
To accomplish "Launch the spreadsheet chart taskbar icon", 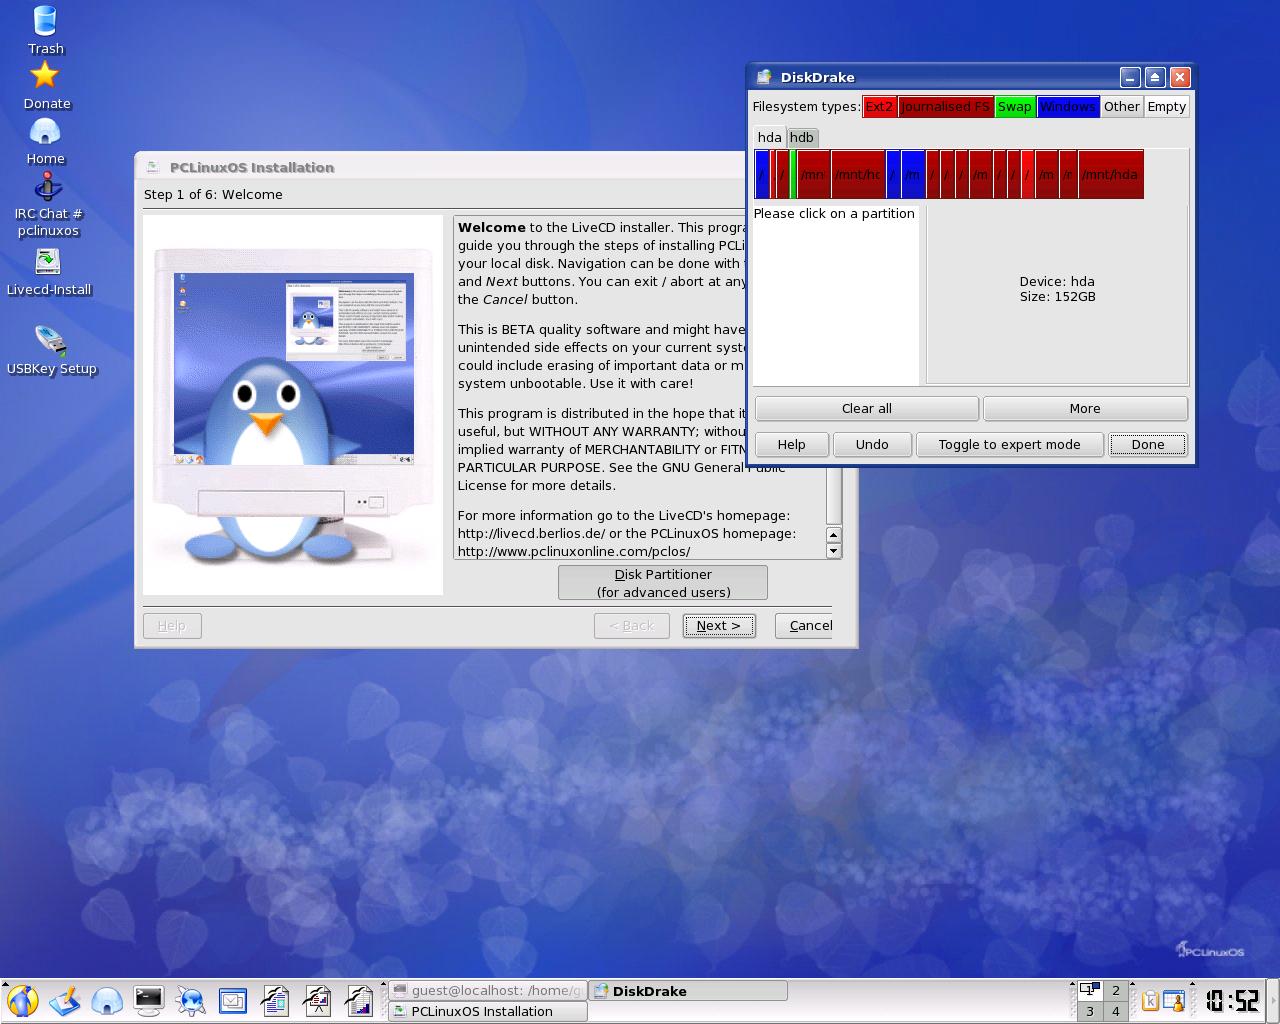I will click(359, 1000).
